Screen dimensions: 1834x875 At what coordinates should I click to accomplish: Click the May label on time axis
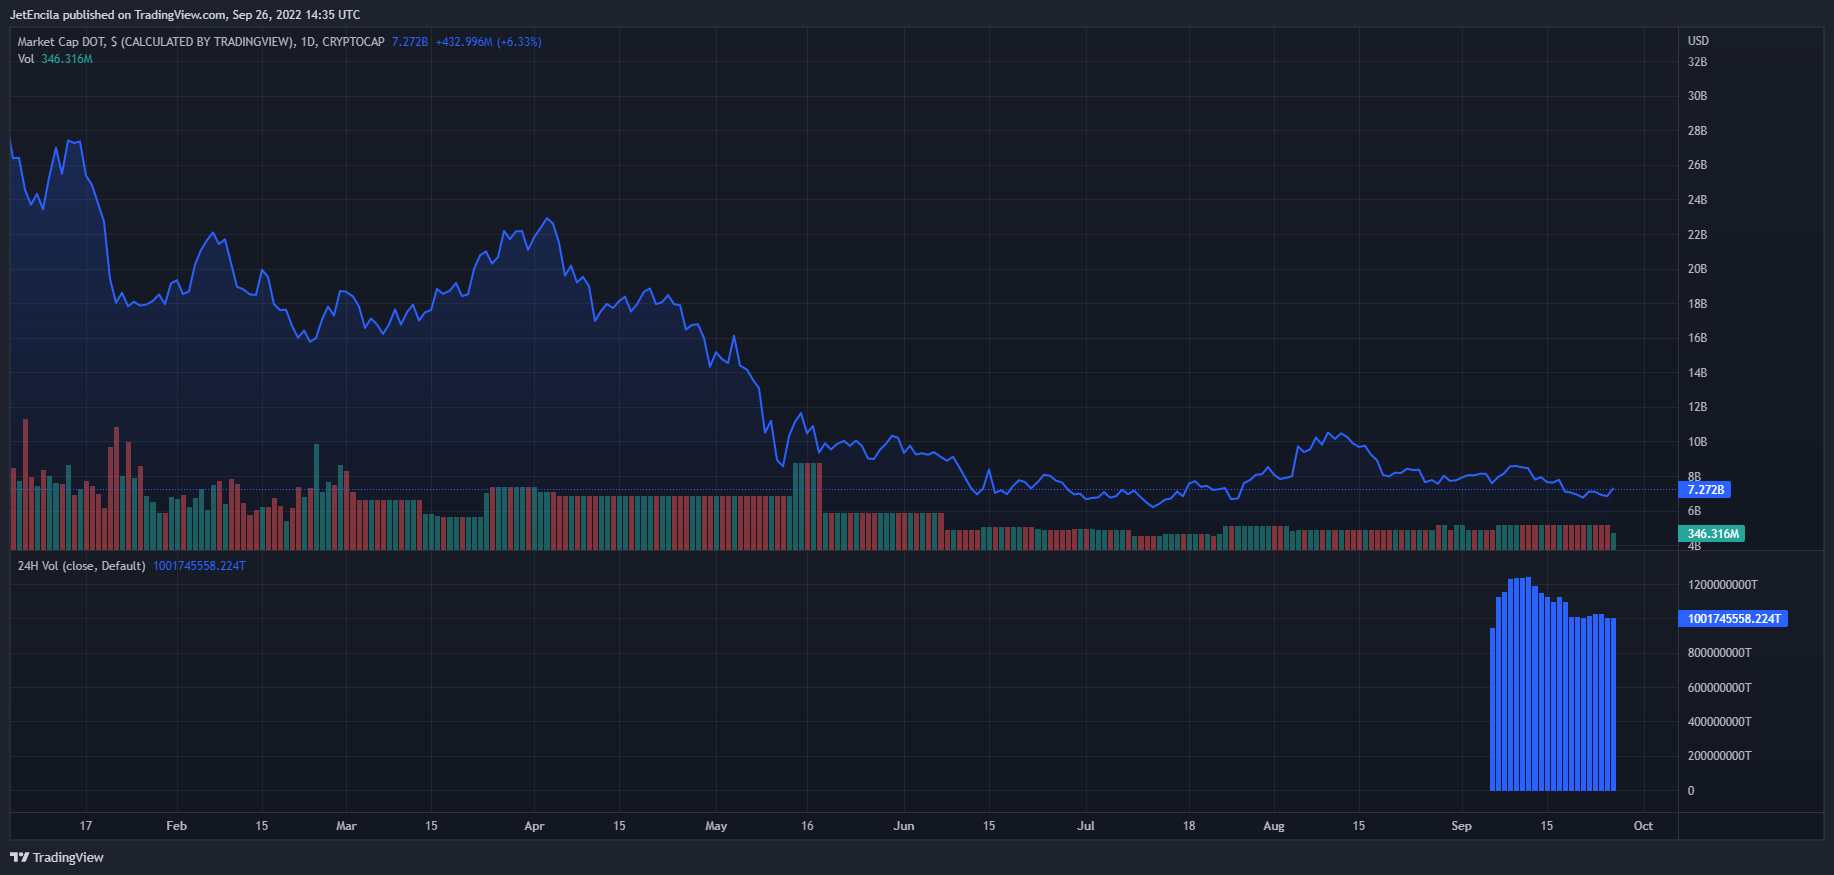click(x=716, y=826)
